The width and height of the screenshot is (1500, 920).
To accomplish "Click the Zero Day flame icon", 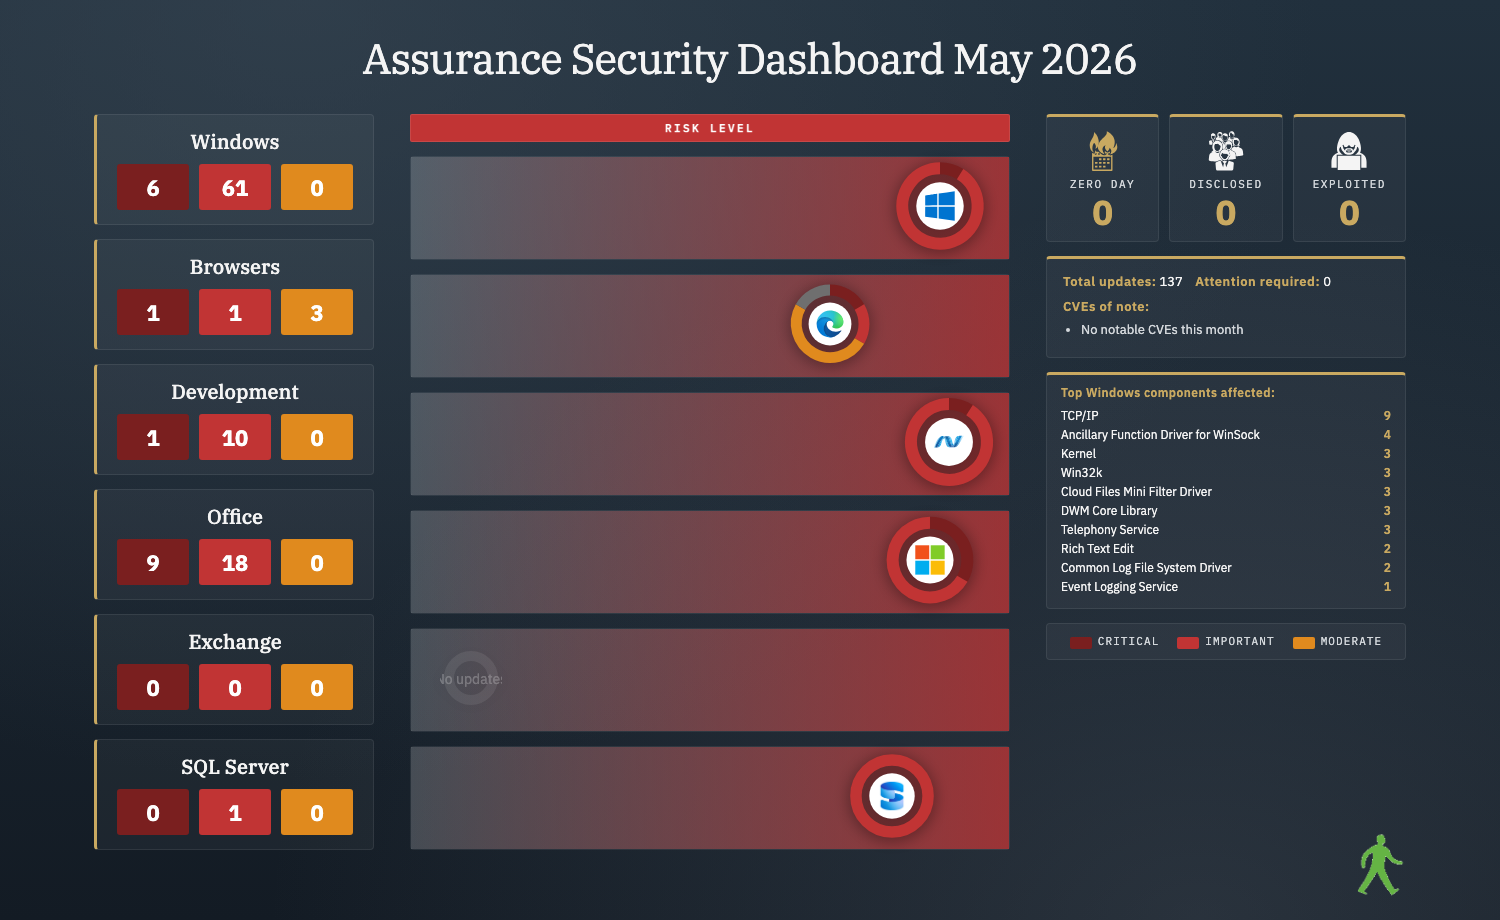I will point(1102,152).
